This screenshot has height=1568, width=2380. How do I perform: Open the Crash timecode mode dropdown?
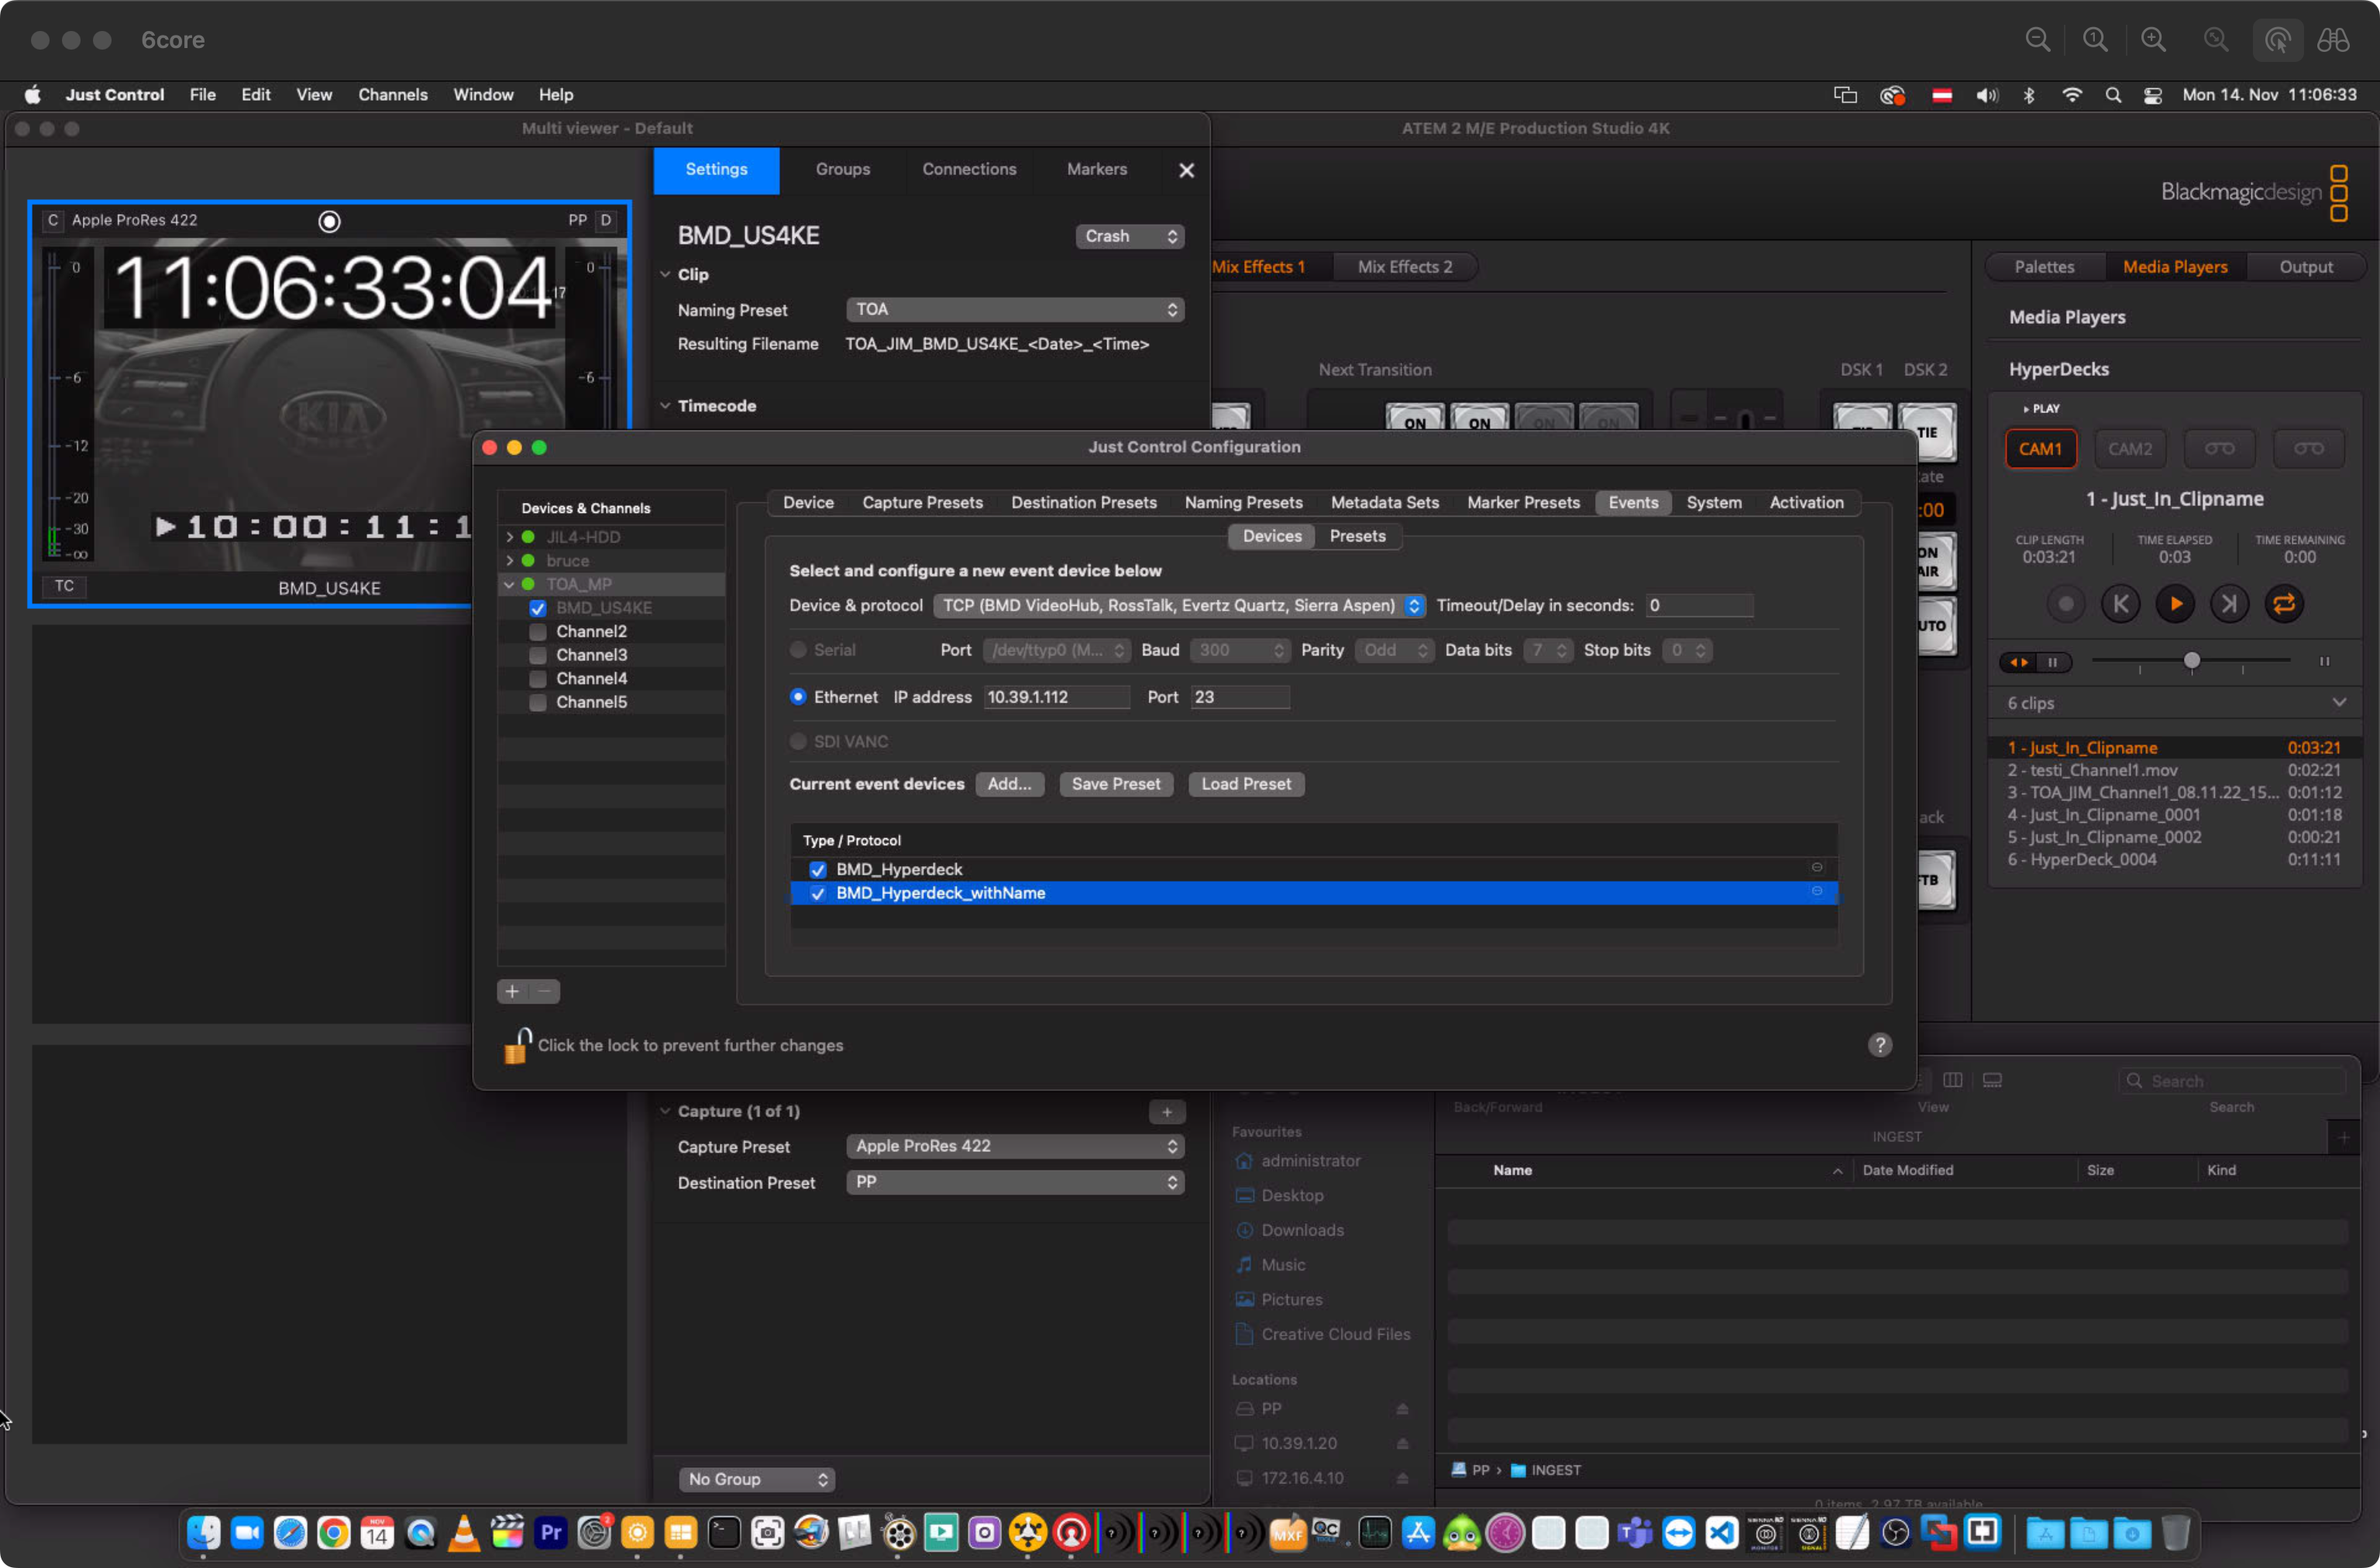(x=1130, y=236)
